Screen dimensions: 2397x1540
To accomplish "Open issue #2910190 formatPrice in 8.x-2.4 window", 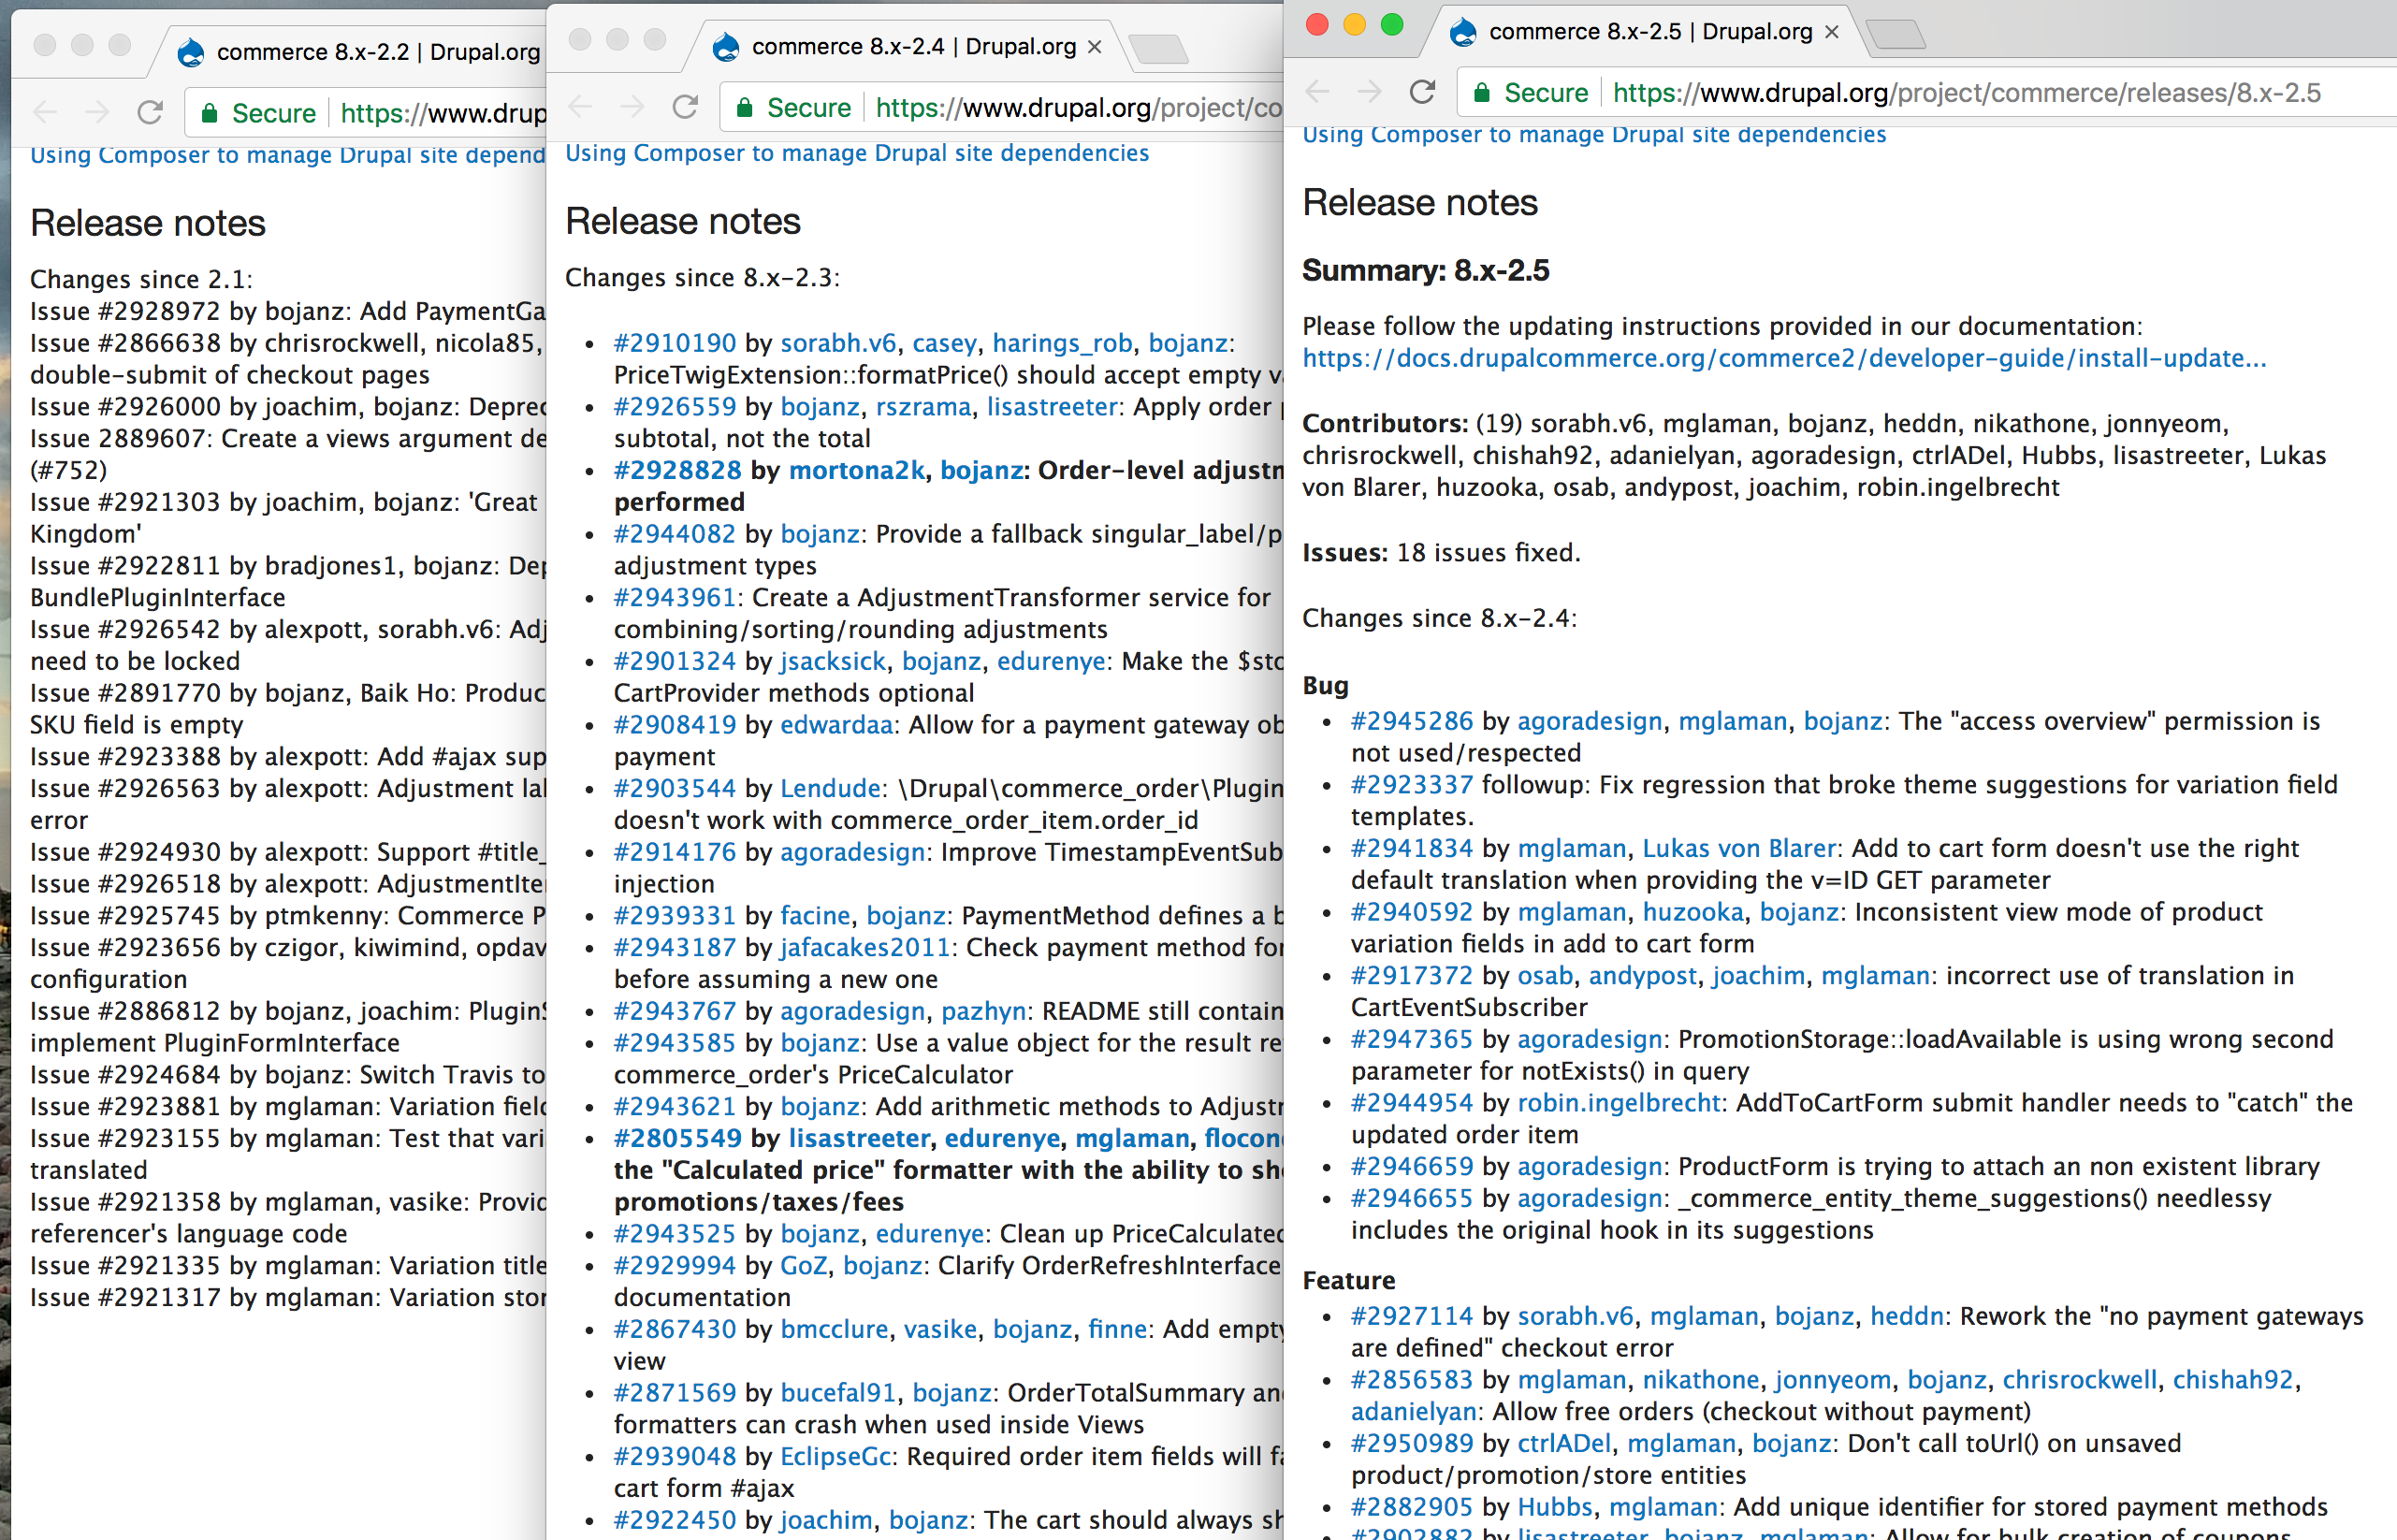I will (x=674, y=343).
